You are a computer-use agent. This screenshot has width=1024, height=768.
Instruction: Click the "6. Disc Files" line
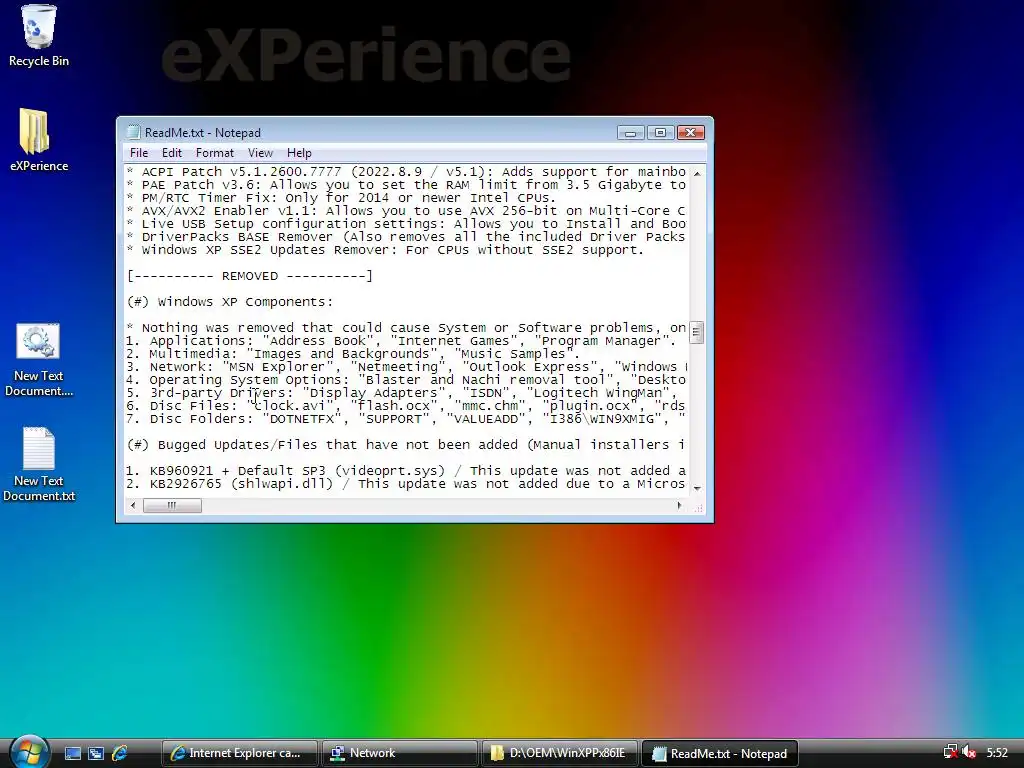(x=406, y=406)
